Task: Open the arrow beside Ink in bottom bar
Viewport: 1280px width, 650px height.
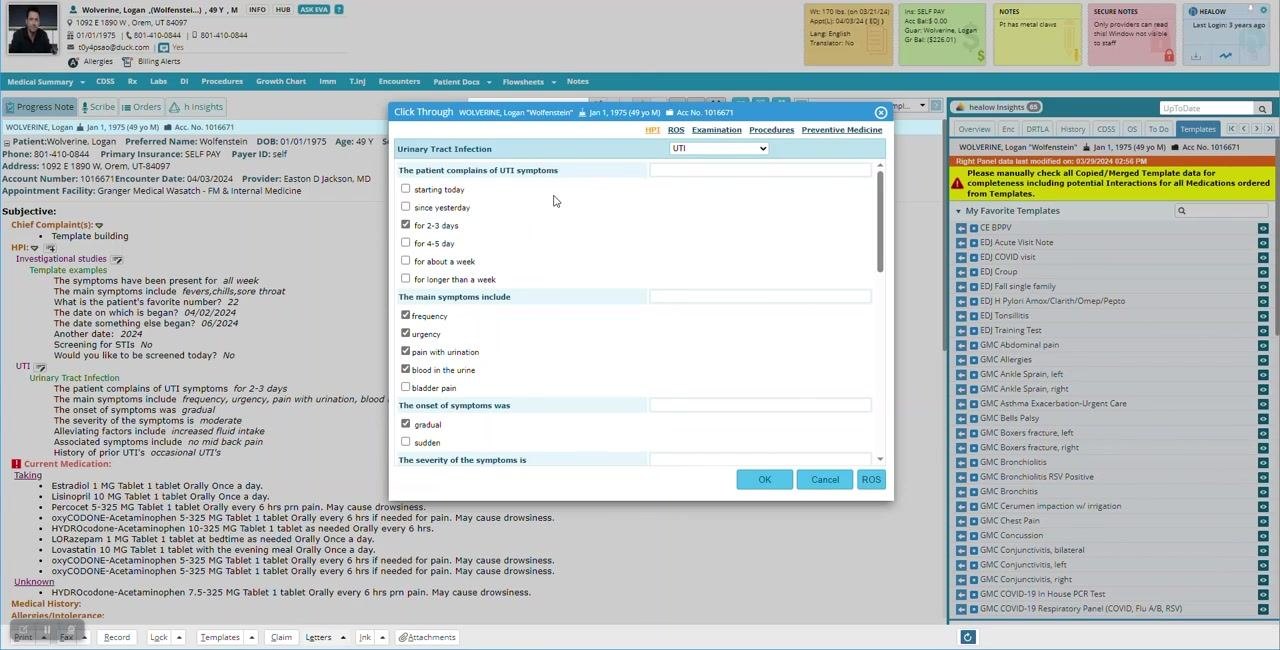Action: pos(382,637)
